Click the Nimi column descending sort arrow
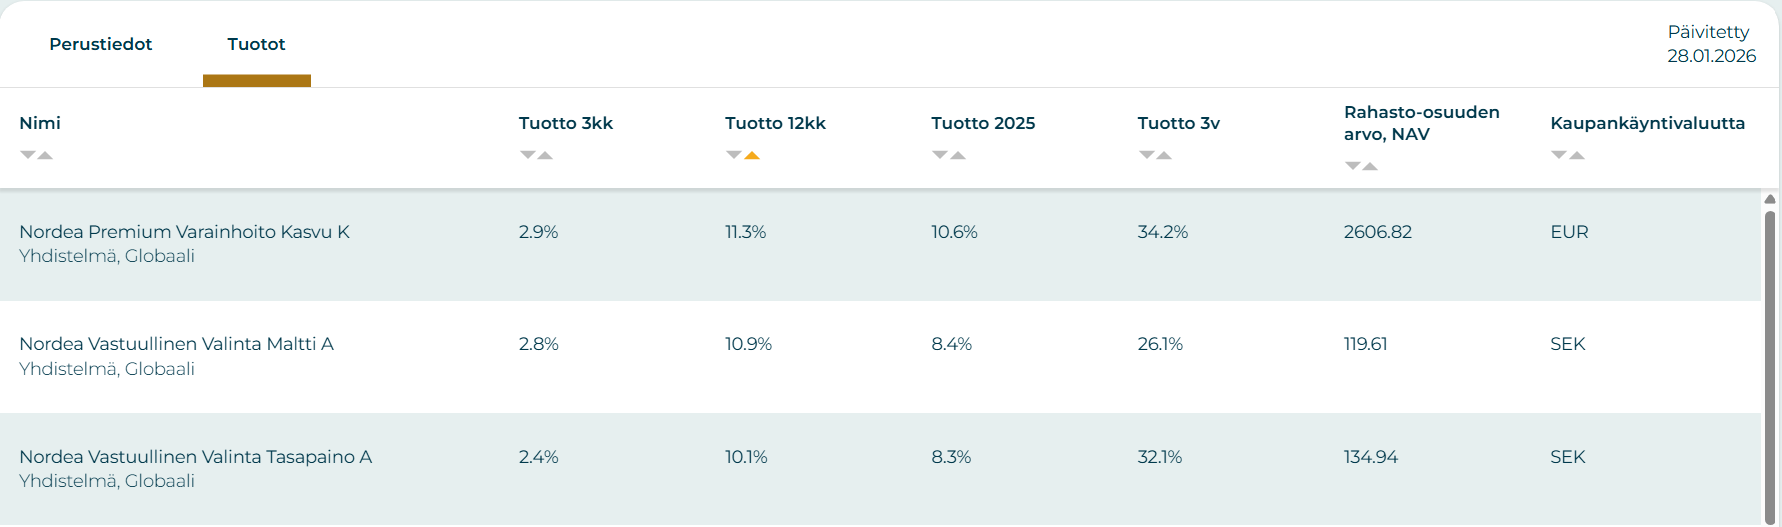The image size is (1782, 527). (28, 155)
